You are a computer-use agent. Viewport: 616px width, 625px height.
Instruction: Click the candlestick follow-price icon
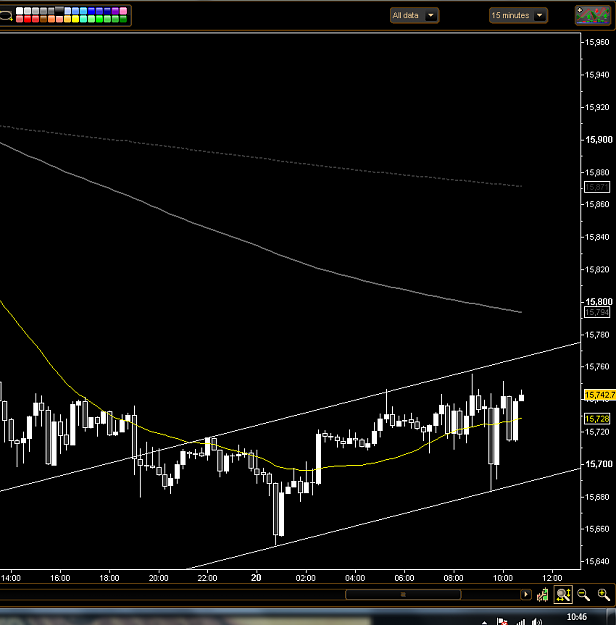(x=543, y=595)
